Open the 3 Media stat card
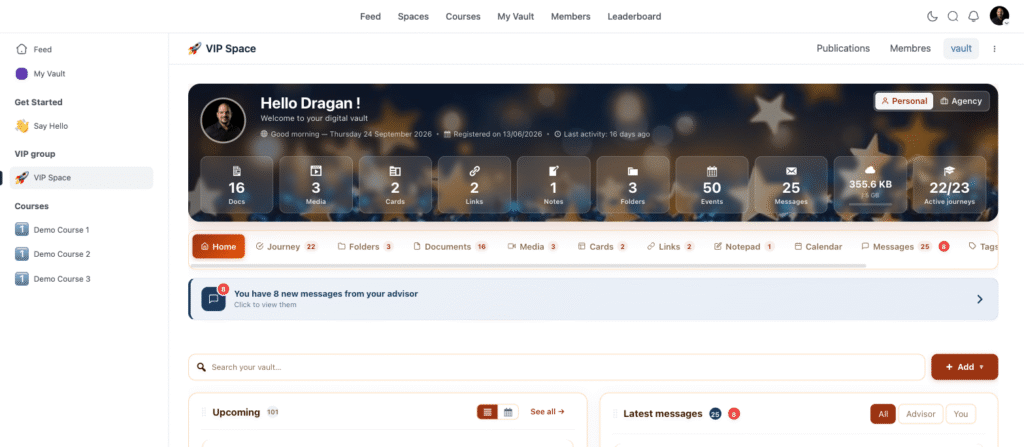 (315, 184)
